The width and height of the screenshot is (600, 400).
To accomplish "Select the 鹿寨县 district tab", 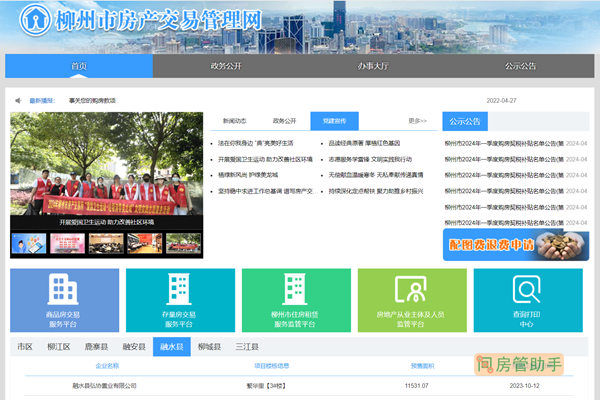I will 96,347.
